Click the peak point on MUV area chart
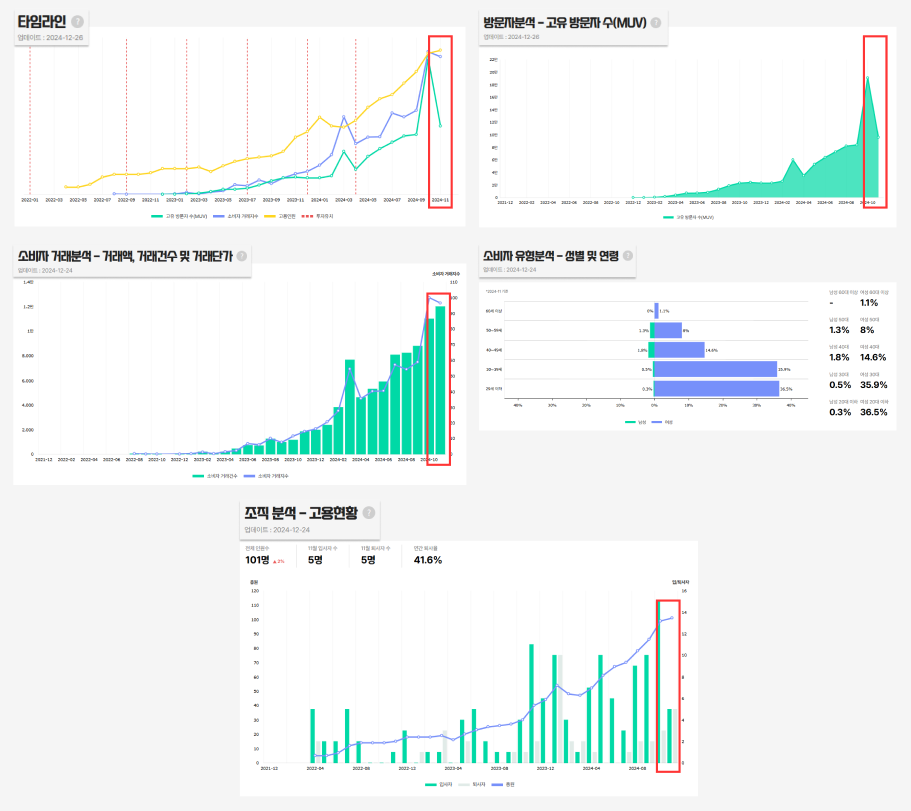 pyautogui.click(x=867, y=77)
